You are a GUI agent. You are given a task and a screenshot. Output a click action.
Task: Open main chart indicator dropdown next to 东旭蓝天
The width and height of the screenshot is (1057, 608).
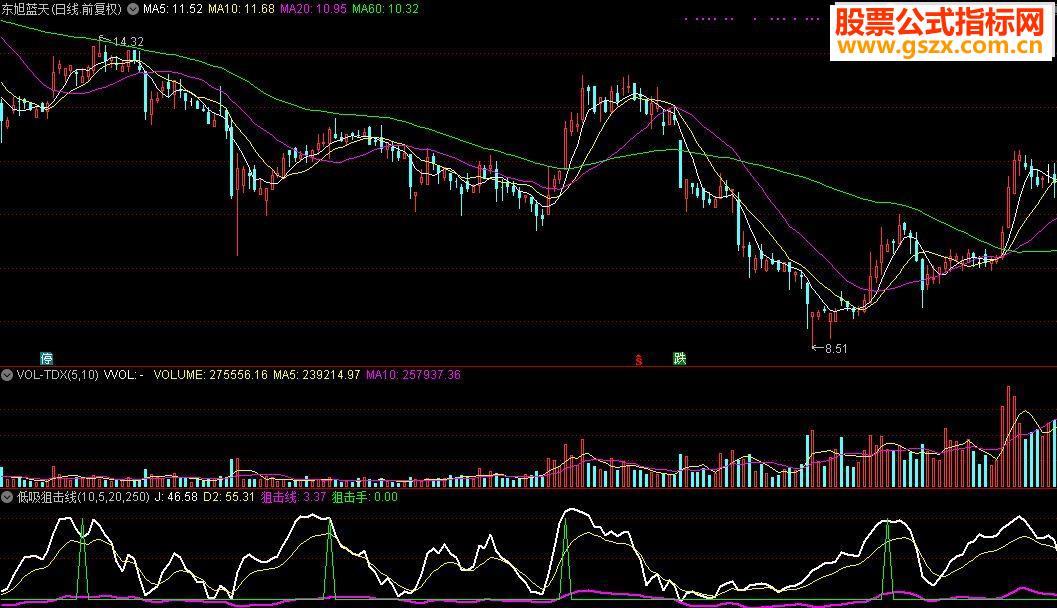pos(133,9)
